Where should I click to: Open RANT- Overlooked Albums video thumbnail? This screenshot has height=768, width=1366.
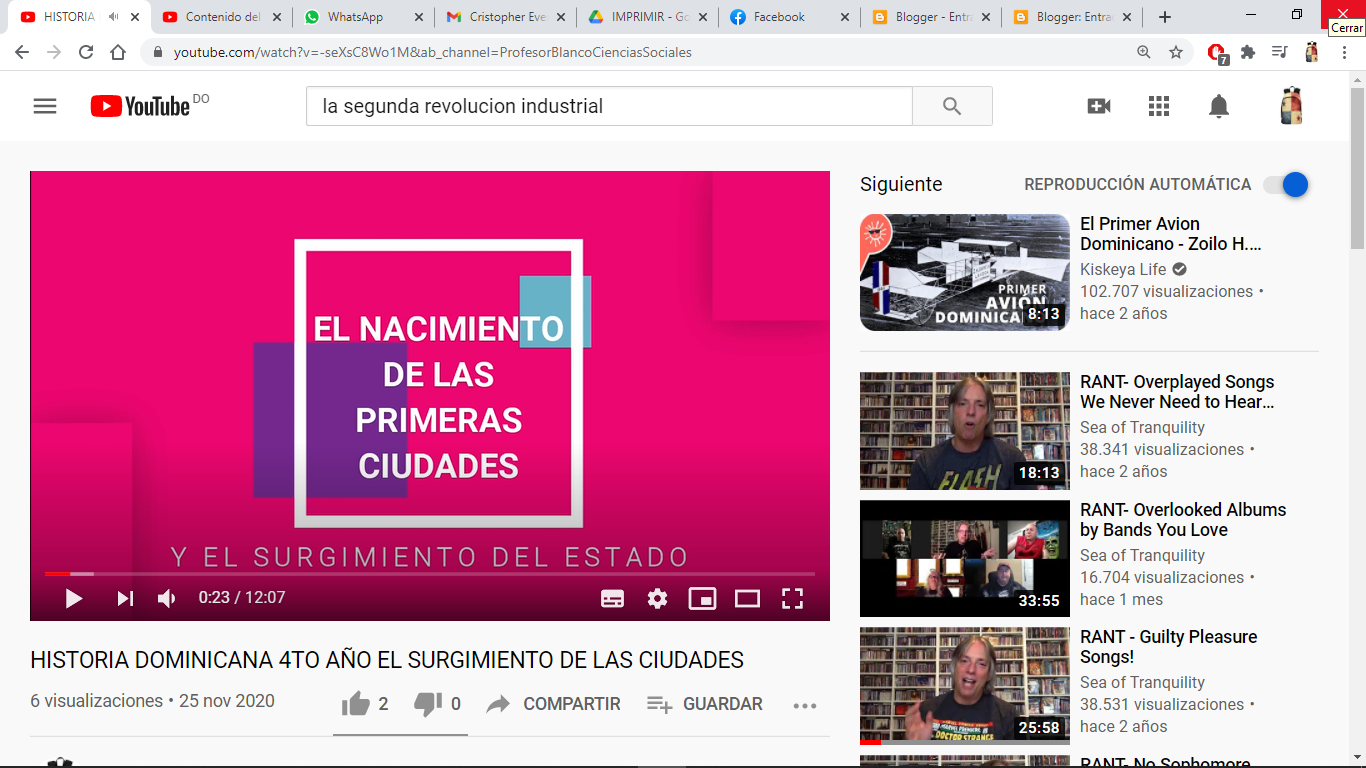pos(965,558)
